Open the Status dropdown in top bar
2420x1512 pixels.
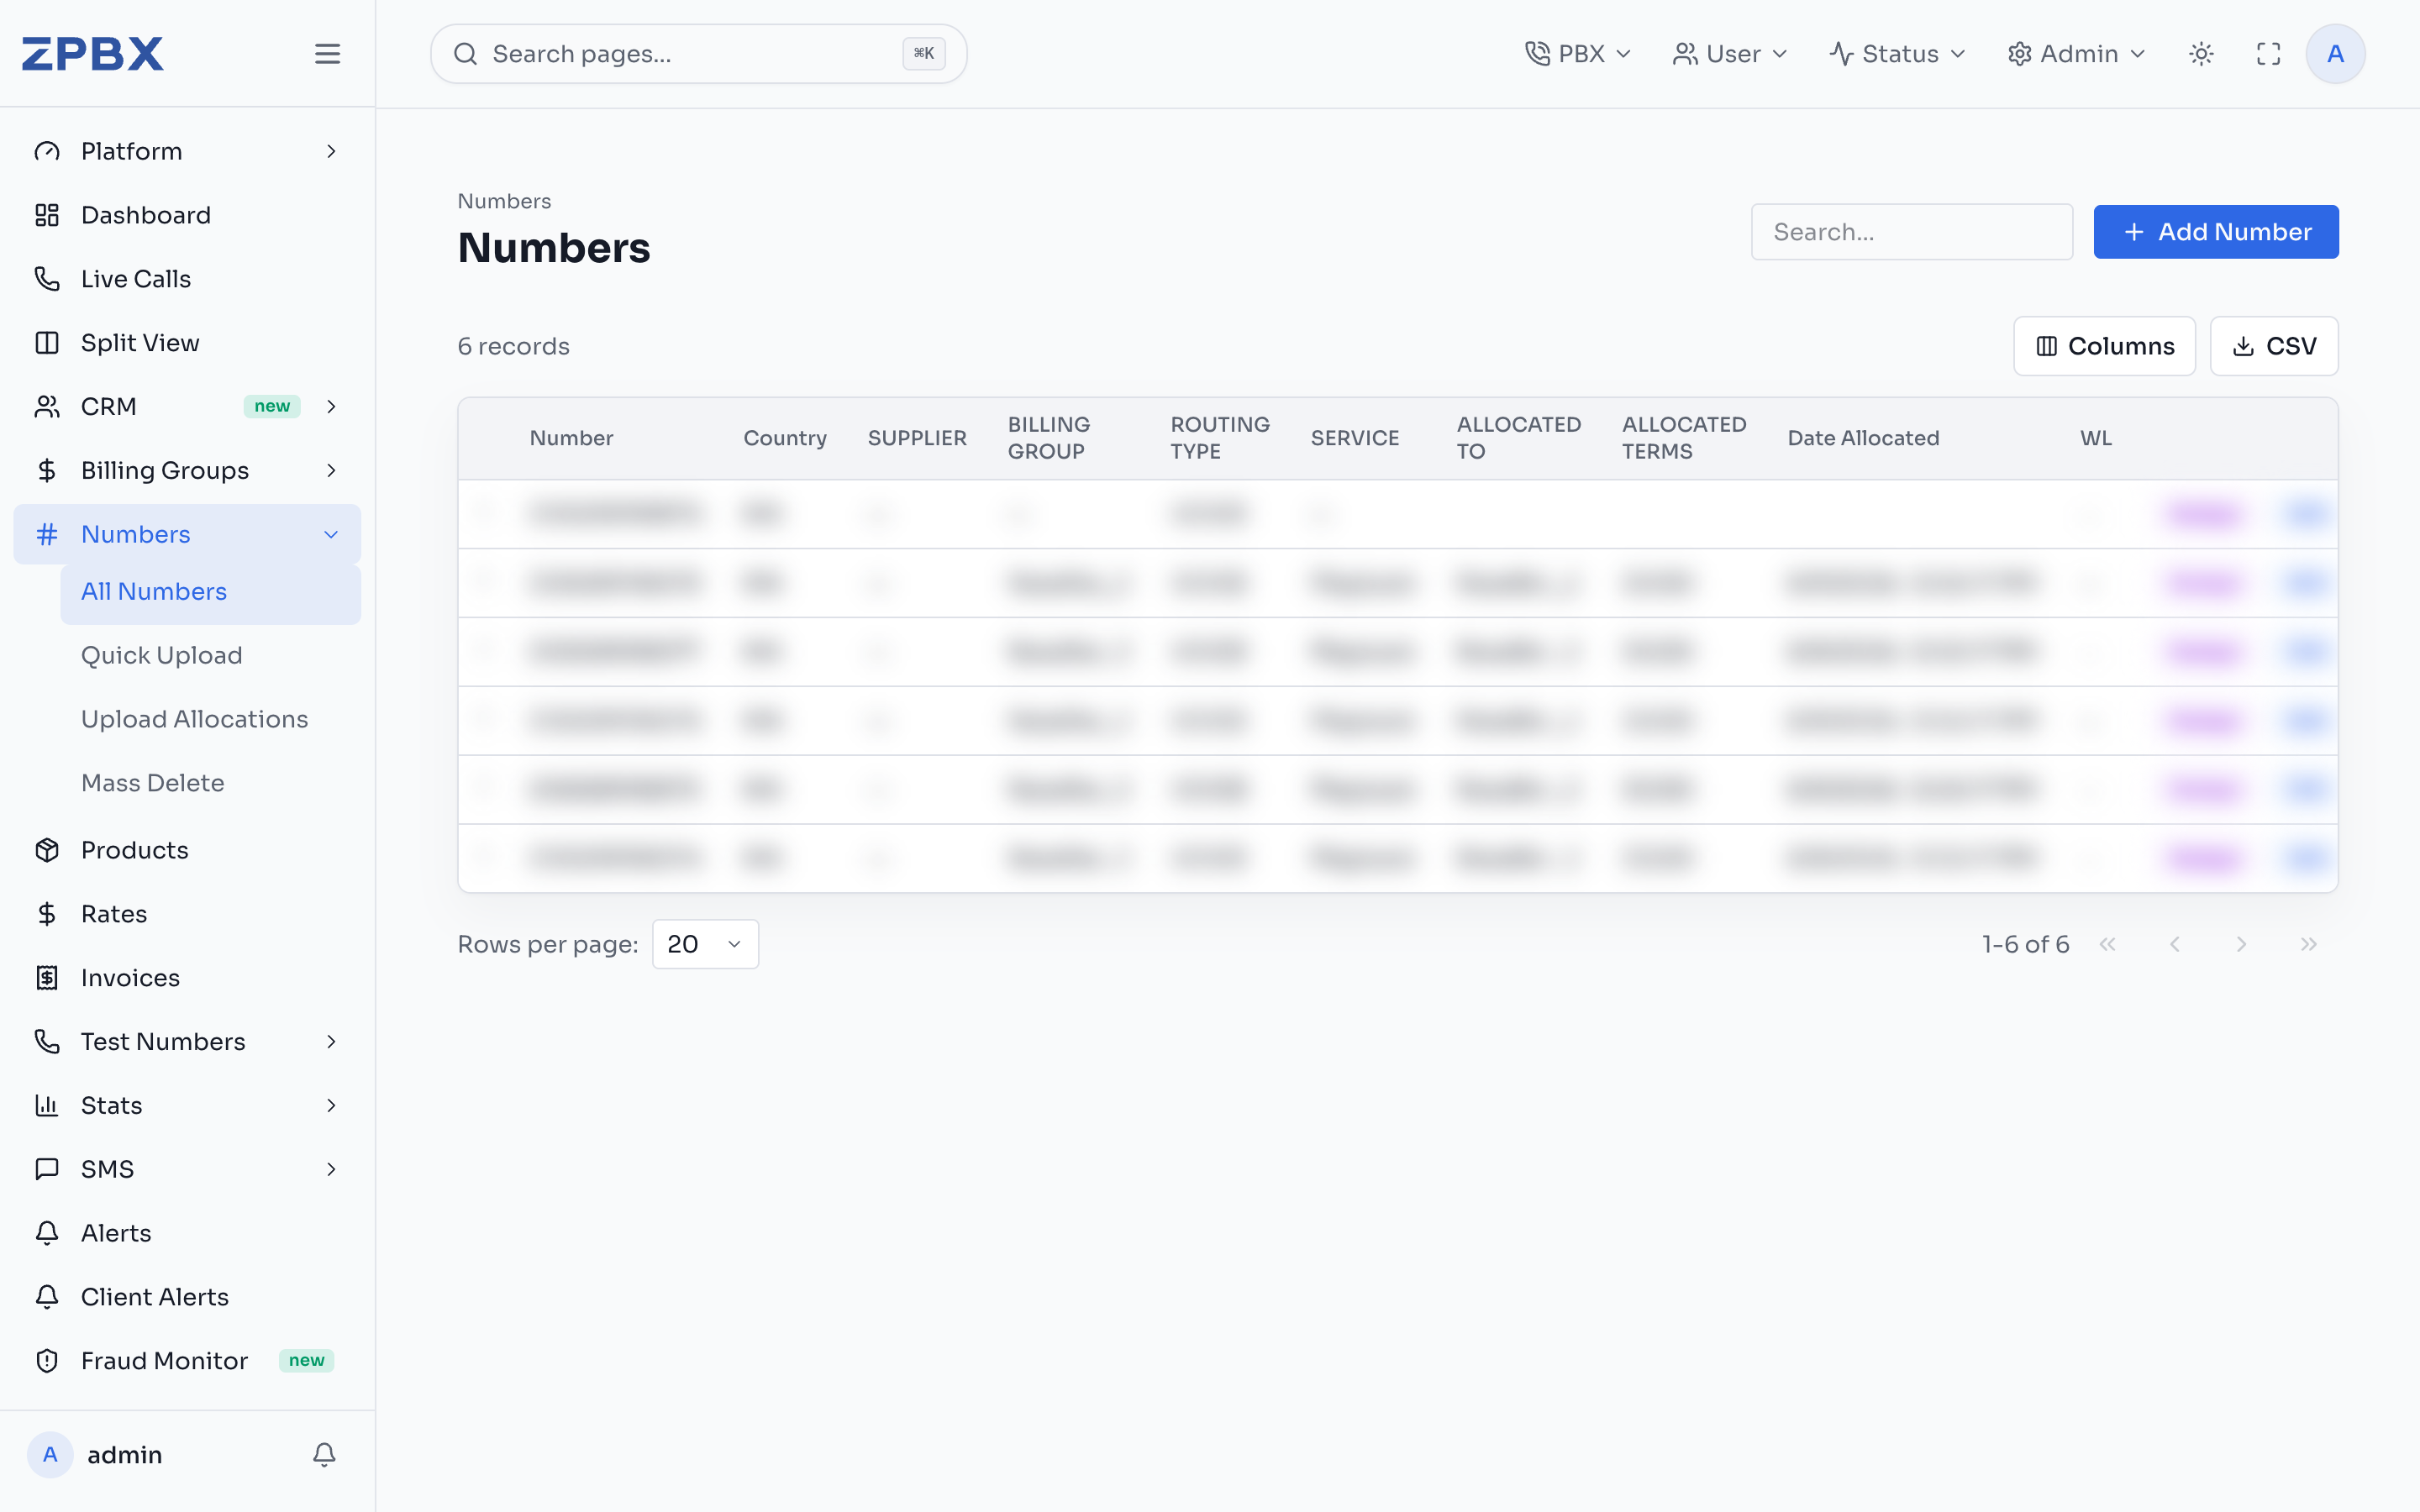tap(1897, 54)
